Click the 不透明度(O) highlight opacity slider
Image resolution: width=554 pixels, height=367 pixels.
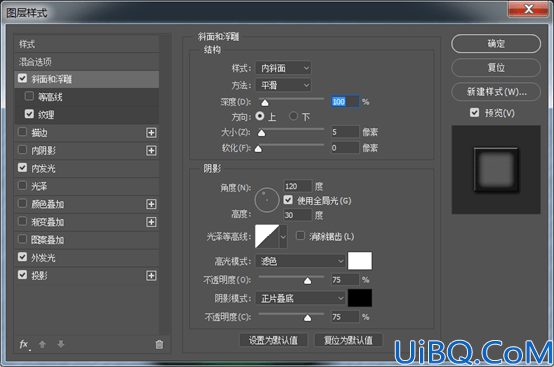(307, 281)
